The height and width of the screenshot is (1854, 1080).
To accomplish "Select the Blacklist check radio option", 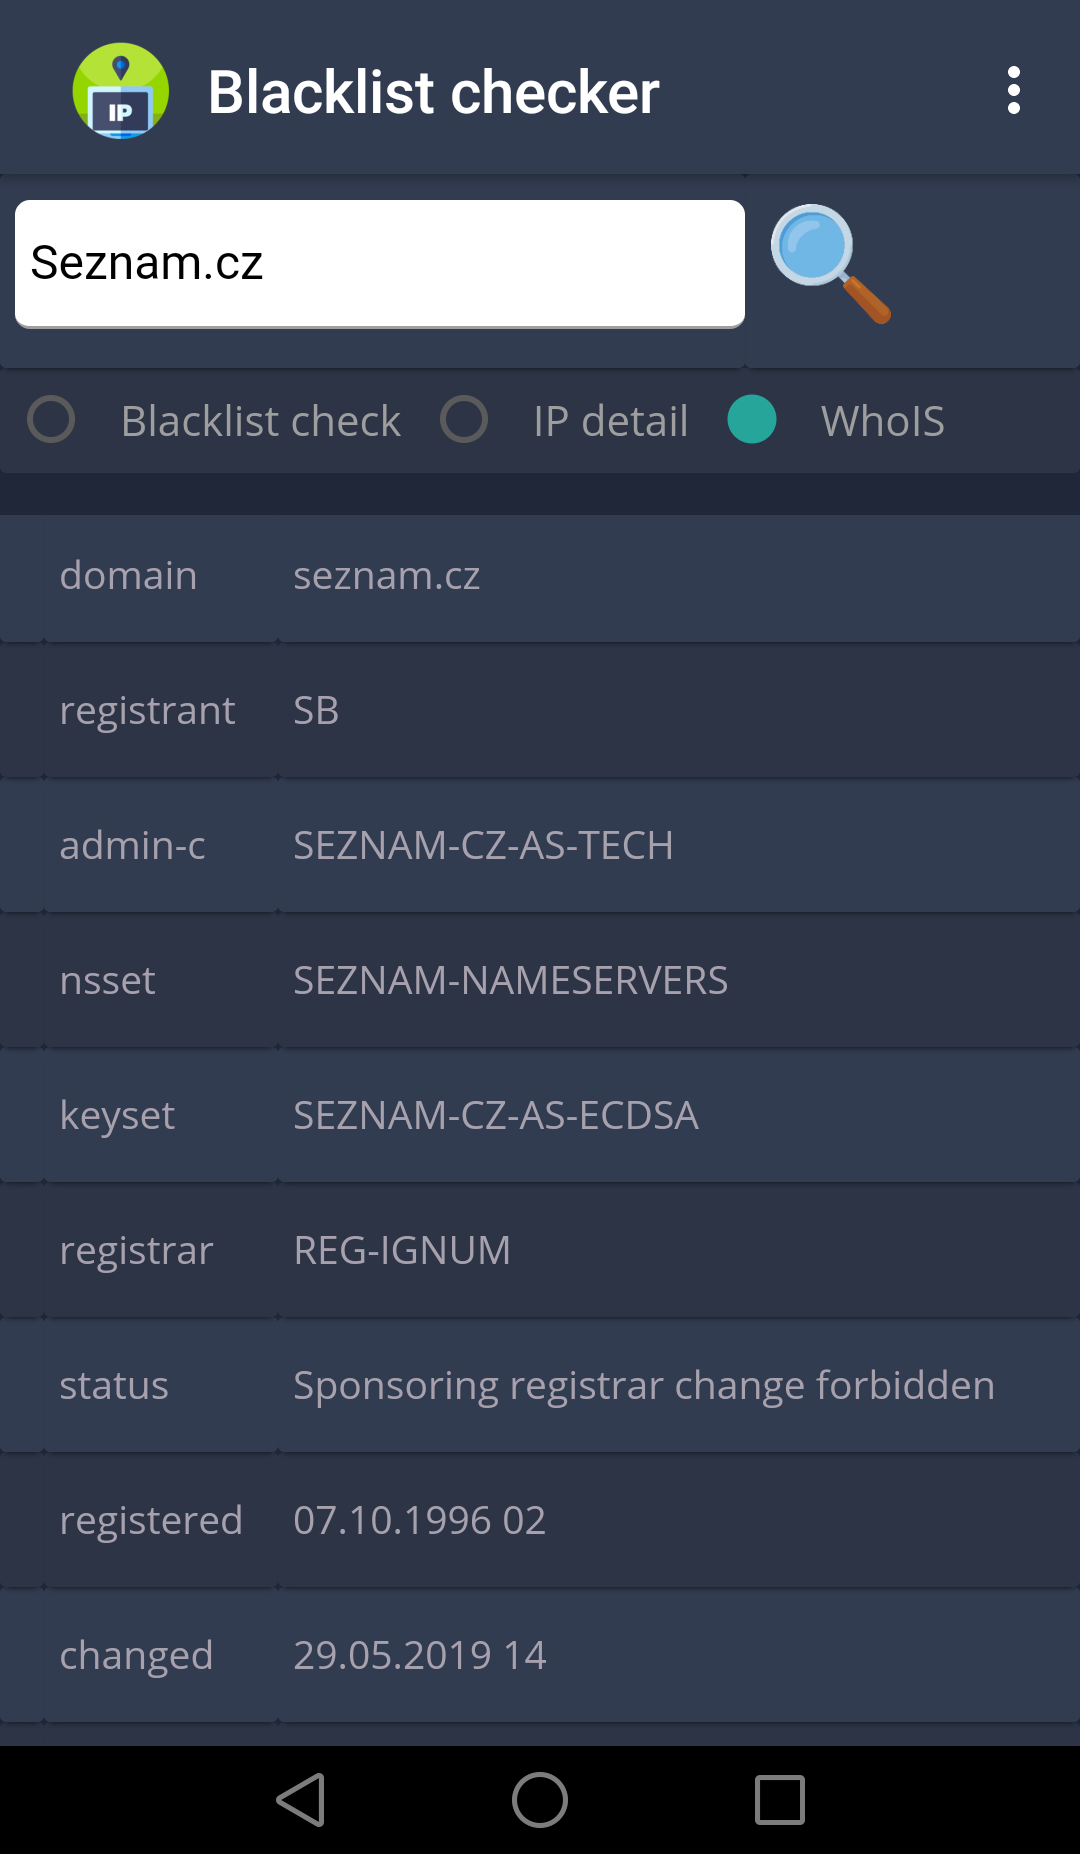I will click(x=52, y=420).
